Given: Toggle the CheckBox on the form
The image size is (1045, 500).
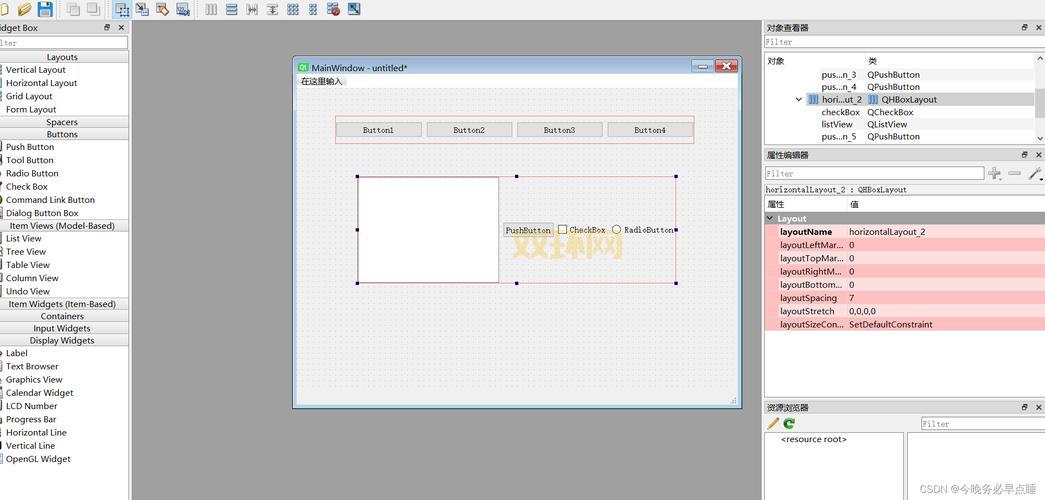Looking at the screenshot, I should coord(562,230).
